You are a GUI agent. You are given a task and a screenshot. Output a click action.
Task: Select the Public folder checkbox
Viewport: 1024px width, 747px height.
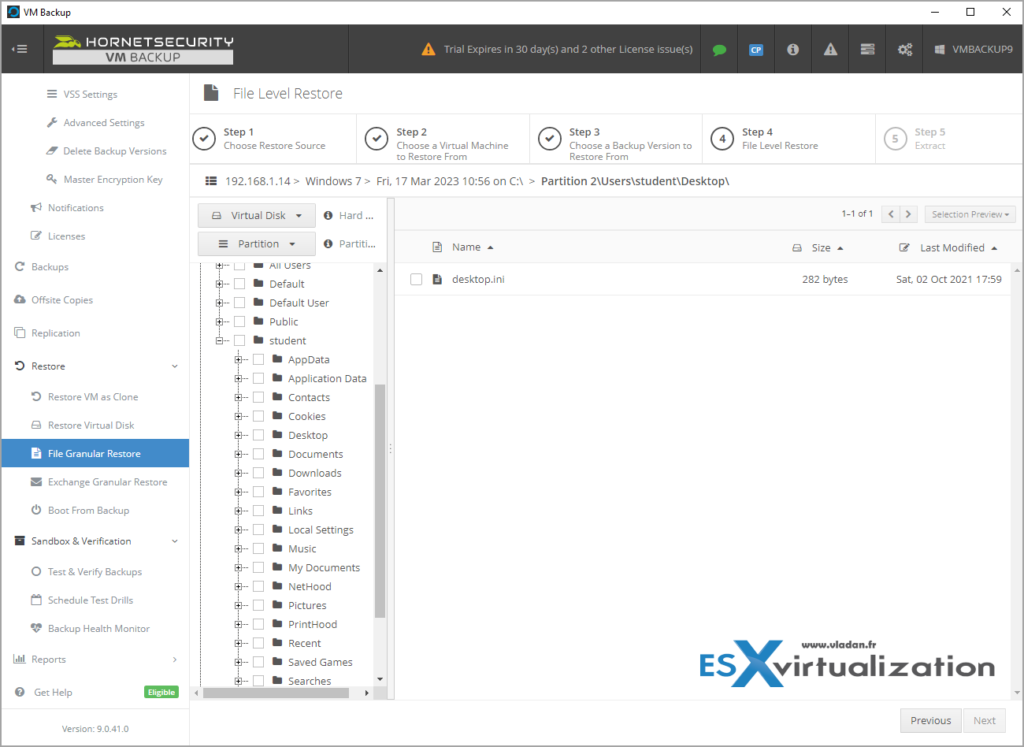pos(240,321)
